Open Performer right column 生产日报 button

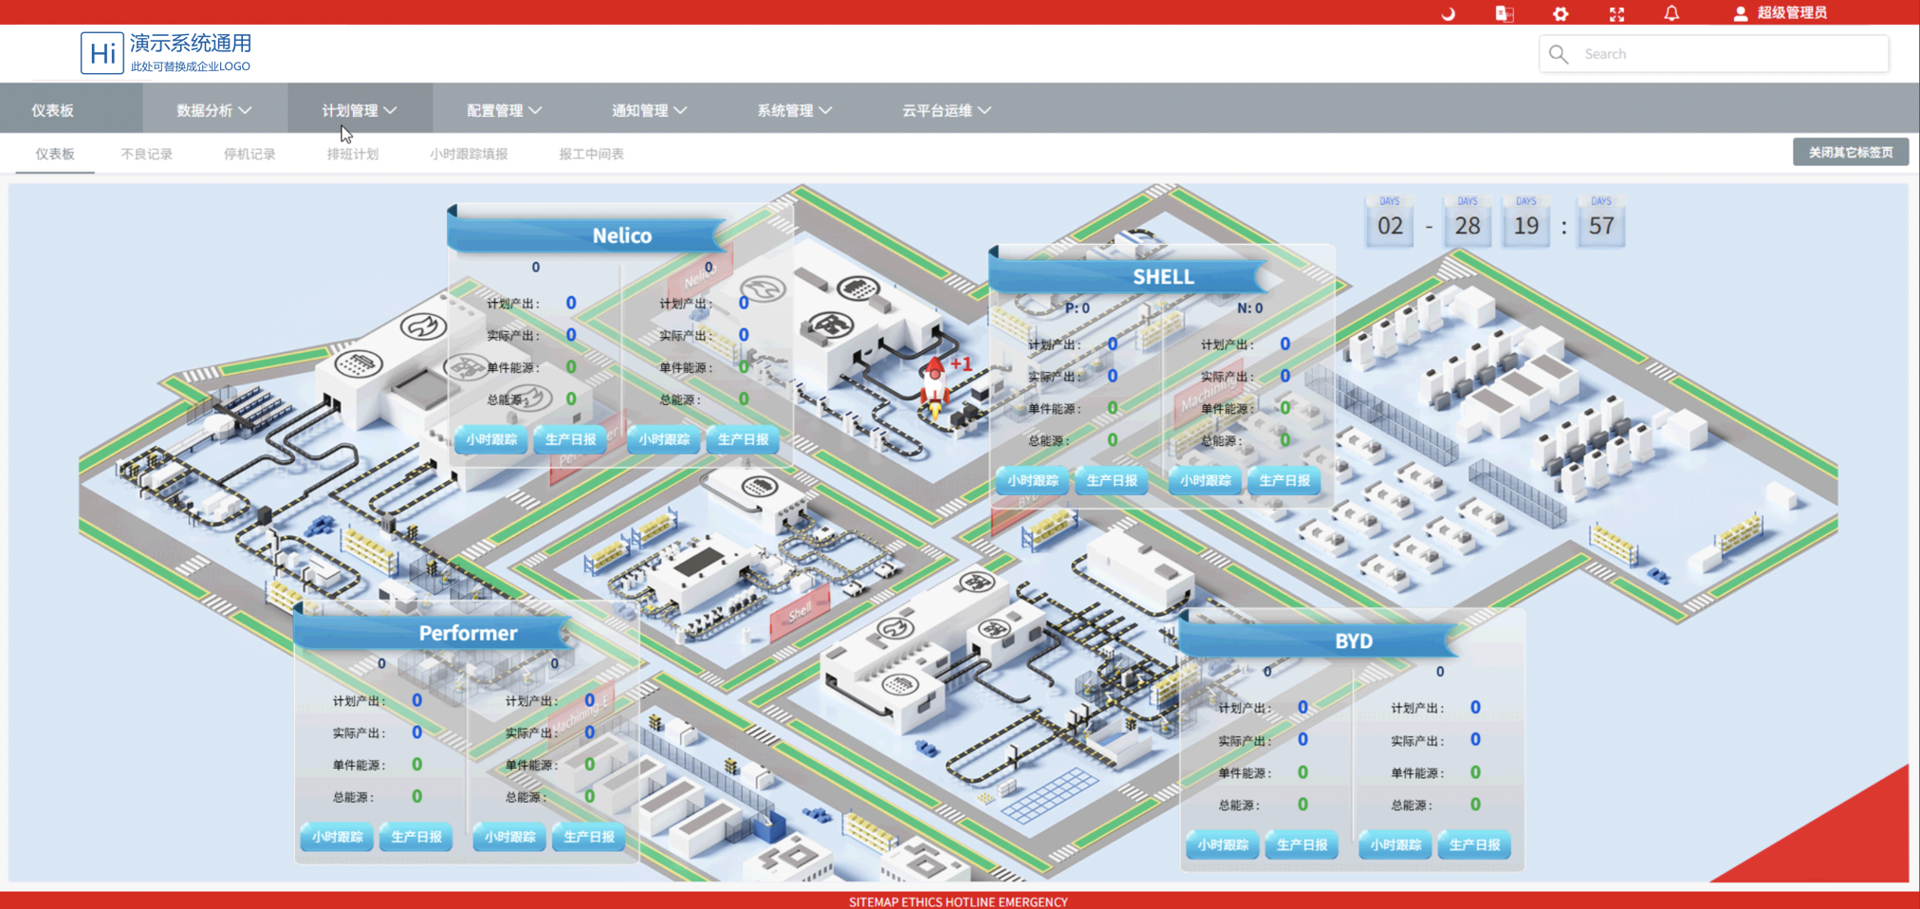click(589, 837)
